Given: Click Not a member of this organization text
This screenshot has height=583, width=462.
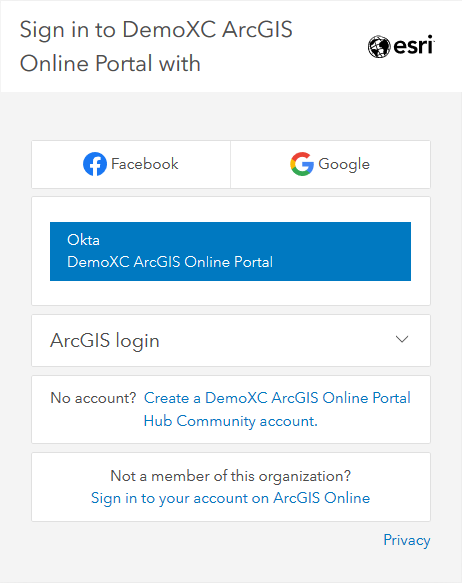Looking at the screenshot, I should 230,476.
